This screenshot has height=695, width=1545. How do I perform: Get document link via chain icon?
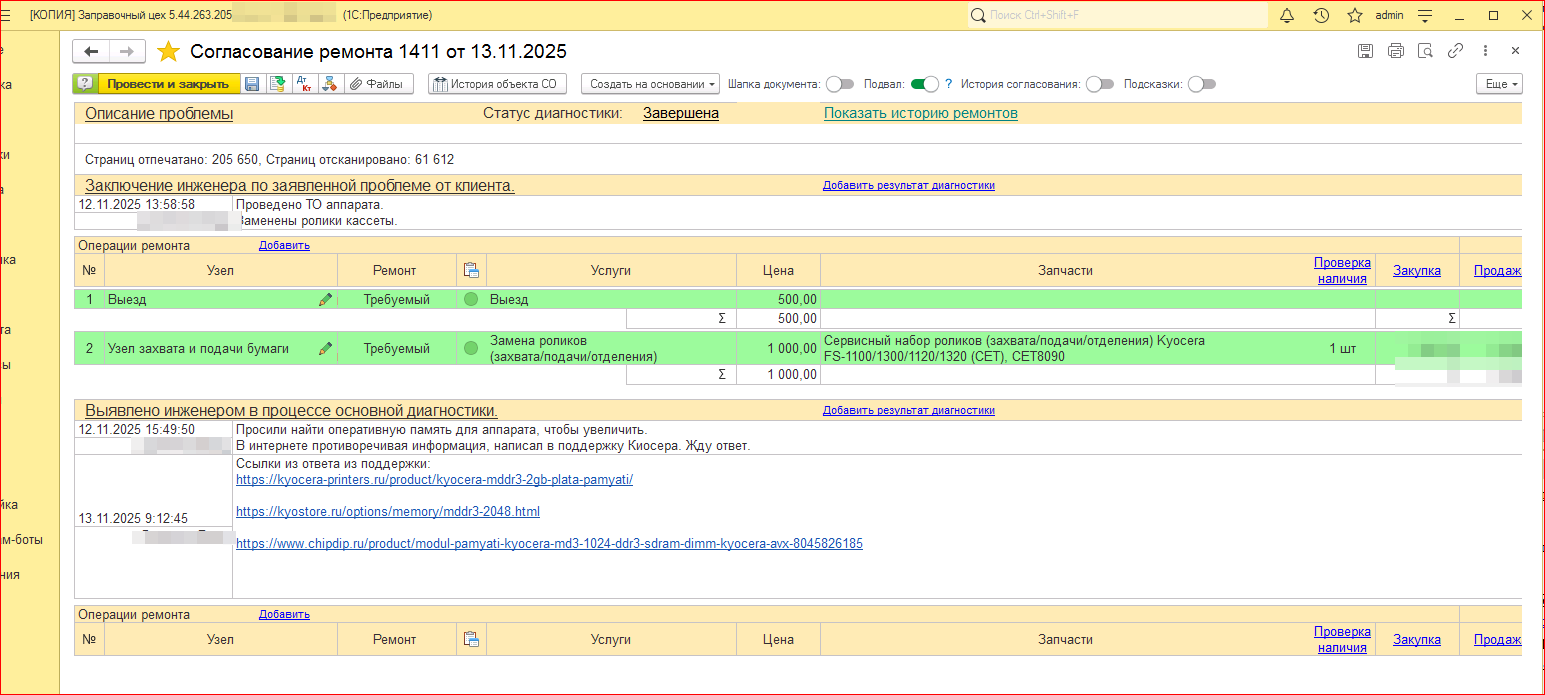[x=1456, y=50]
